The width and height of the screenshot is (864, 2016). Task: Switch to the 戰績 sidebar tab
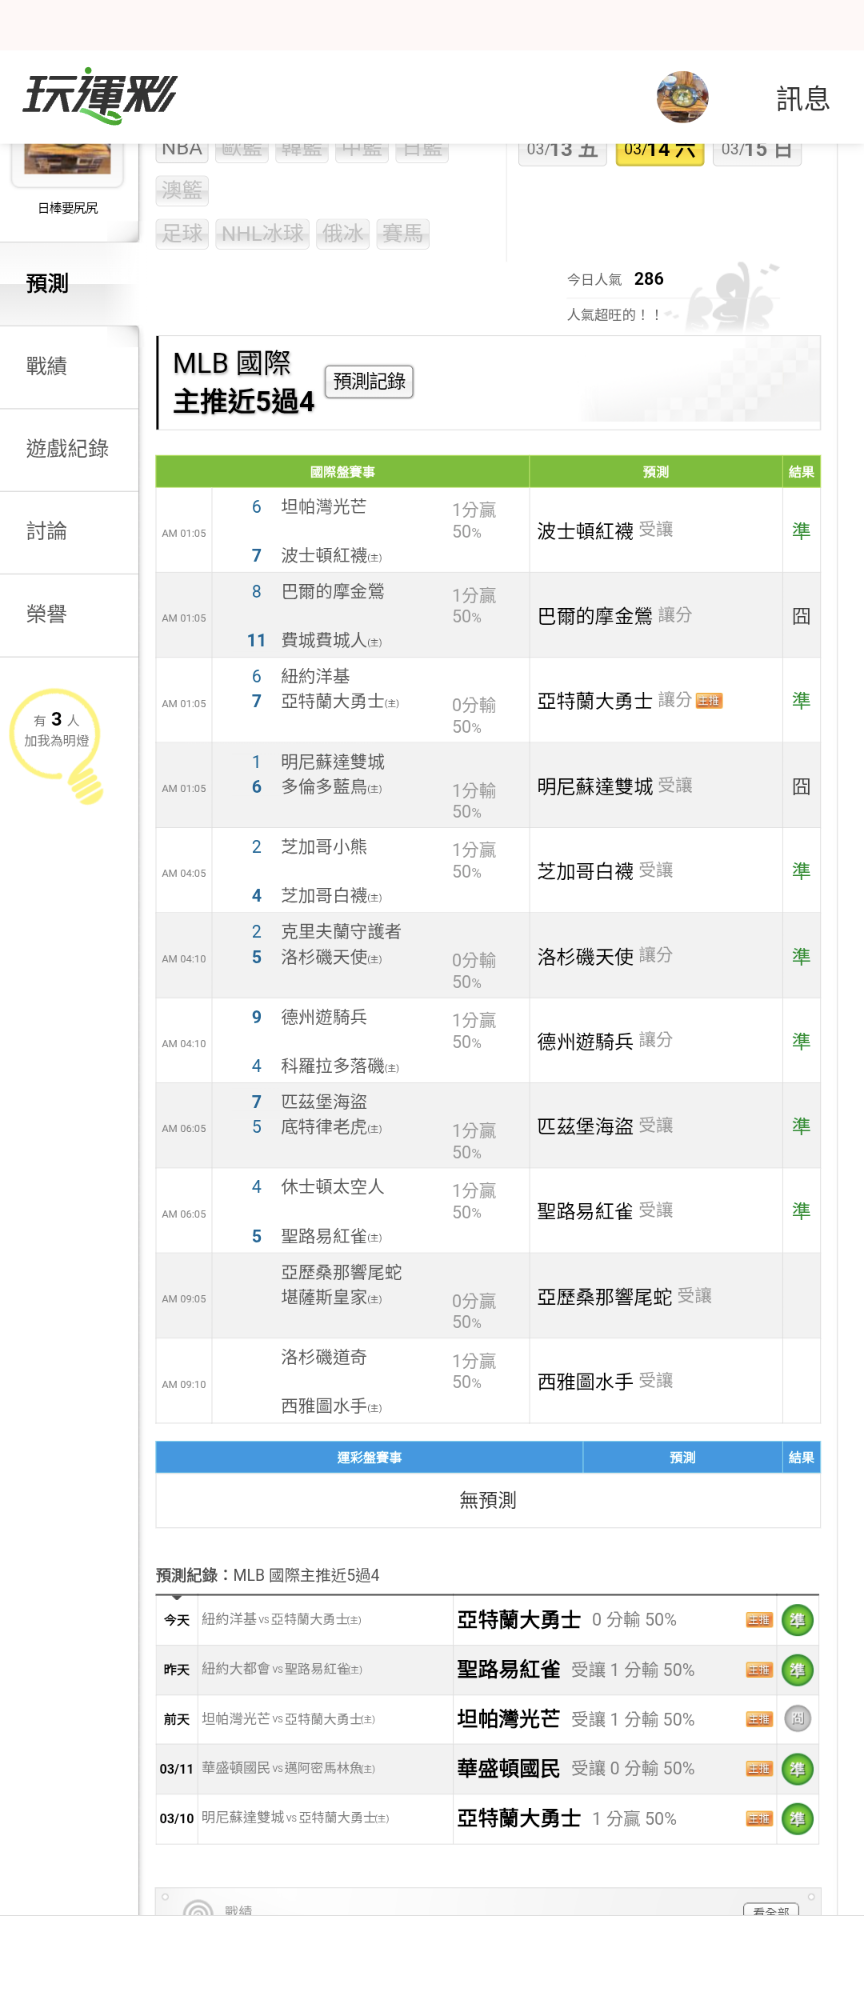[47, 366]
